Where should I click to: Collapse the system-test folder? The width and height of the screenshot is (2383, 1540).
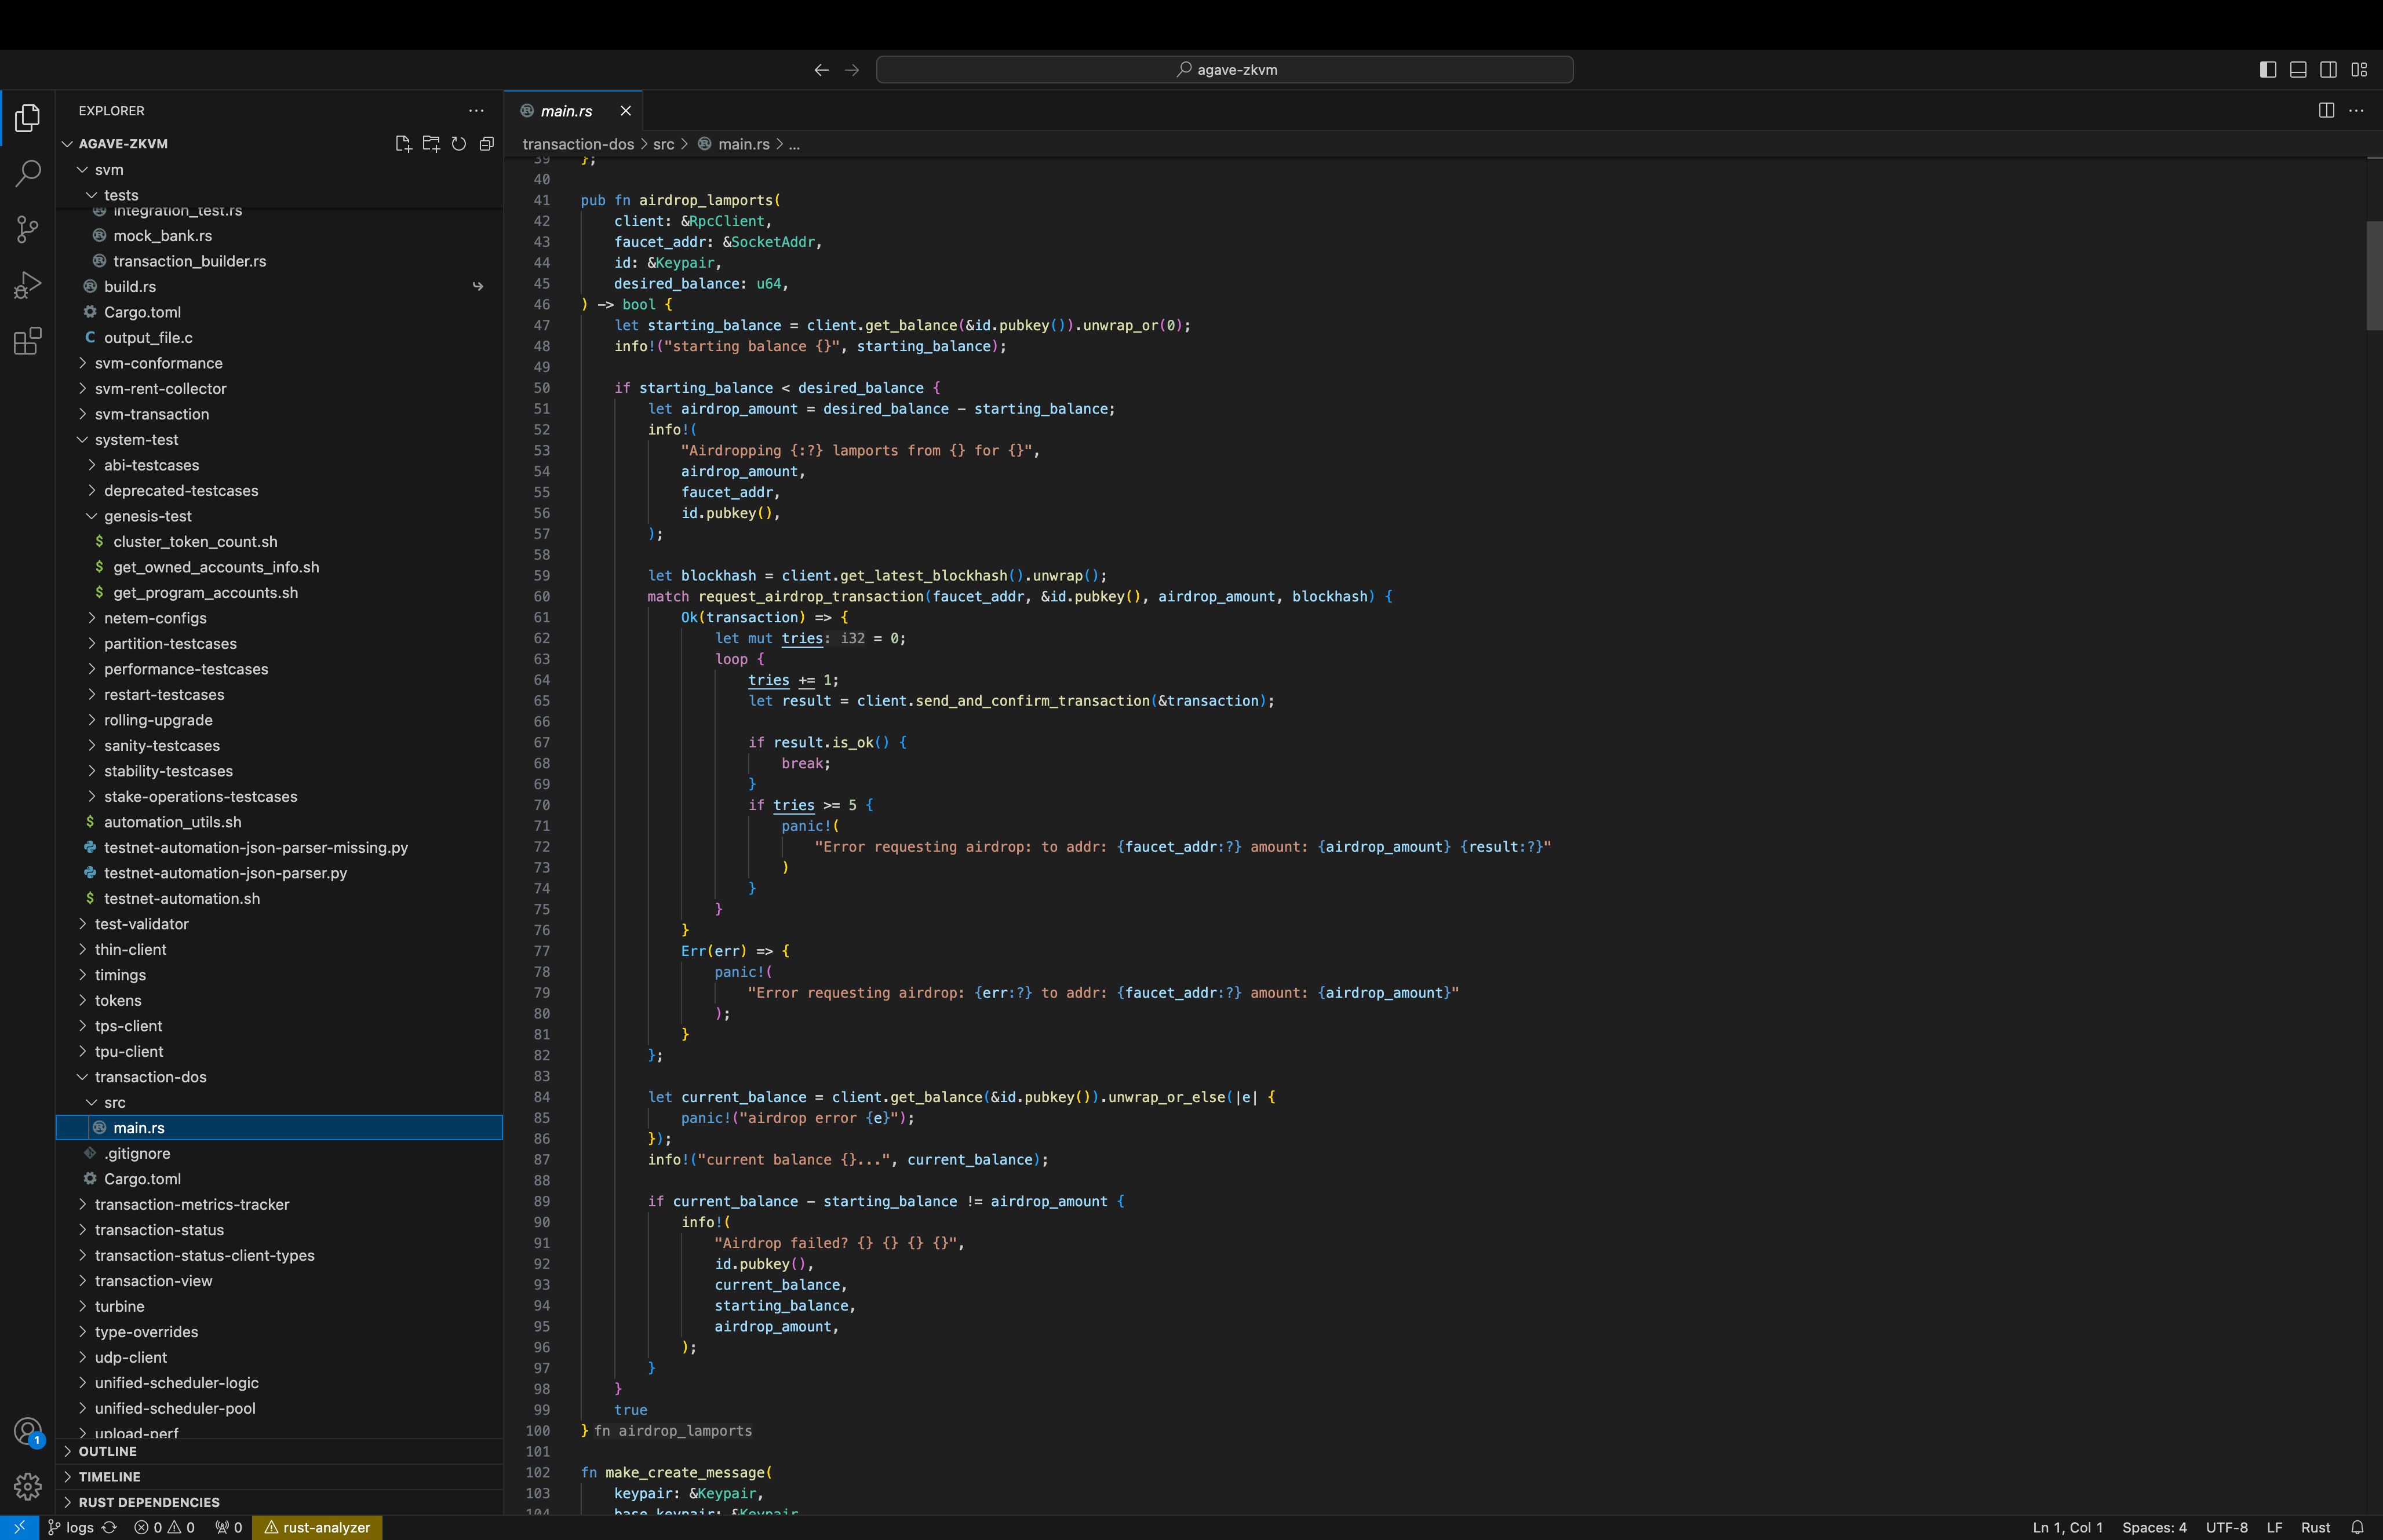[279, 440]
